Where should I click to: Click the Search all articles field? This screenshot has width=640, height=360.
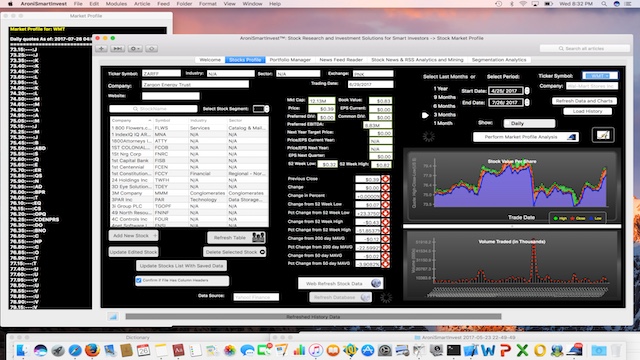pyautogui.click(x=584, y=49)
